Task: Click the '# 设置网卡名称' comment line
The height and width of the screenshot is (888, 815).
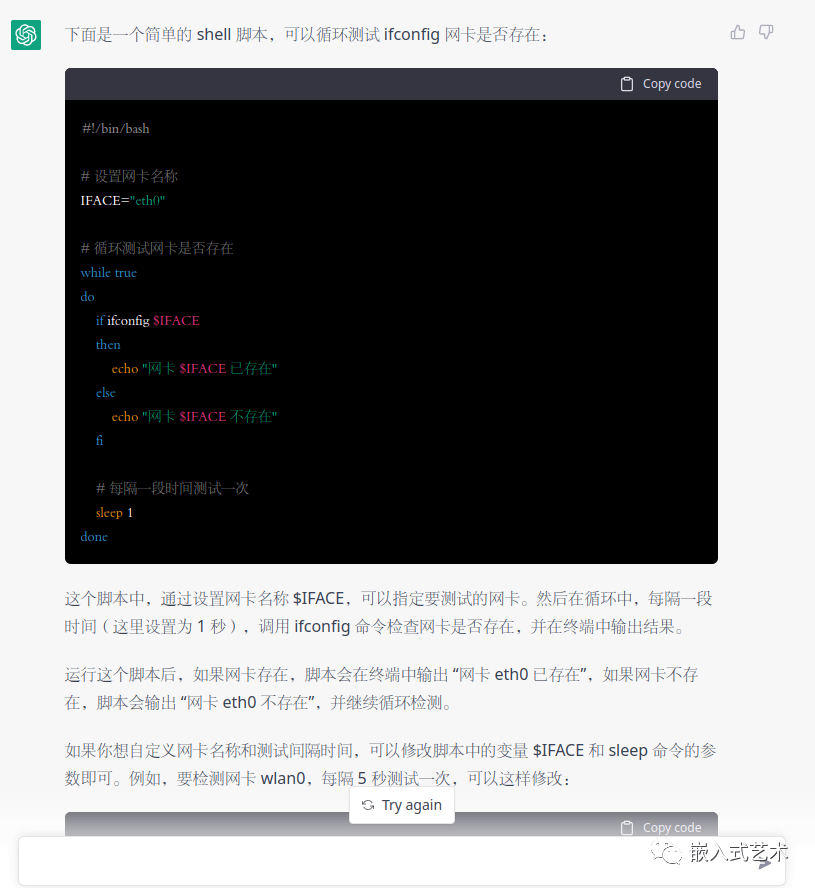Action: [129, 176]
